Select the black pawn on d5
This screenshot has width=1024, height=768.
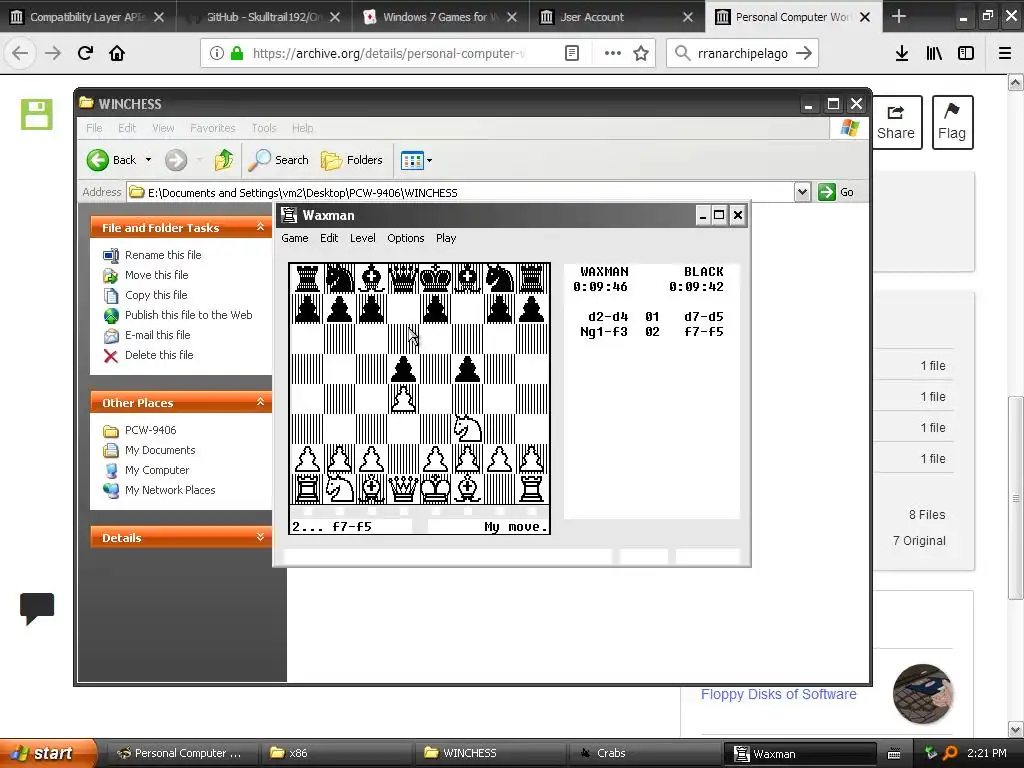403,368
